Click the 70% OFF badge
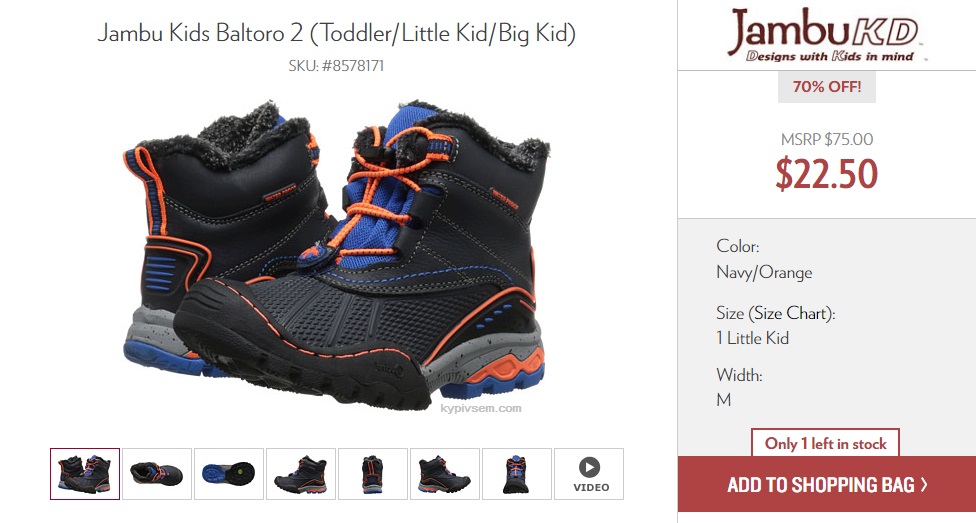This screenshot has height=523, width=976. tap(827, 87)
